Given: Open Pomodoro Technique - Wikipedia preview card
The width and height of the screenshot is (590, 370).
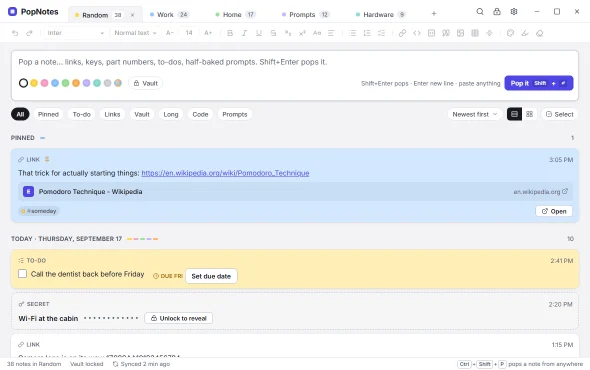Looking at the screenshot, I should [295, 192].
